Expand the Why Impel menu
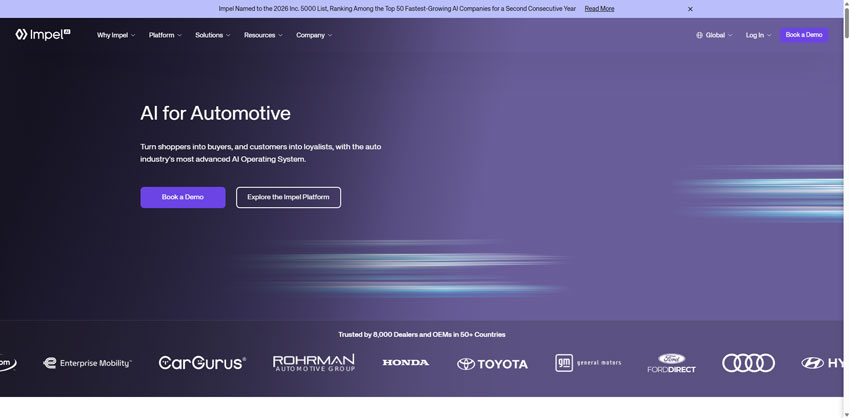The image size is (850, 418). click(116, 35)
